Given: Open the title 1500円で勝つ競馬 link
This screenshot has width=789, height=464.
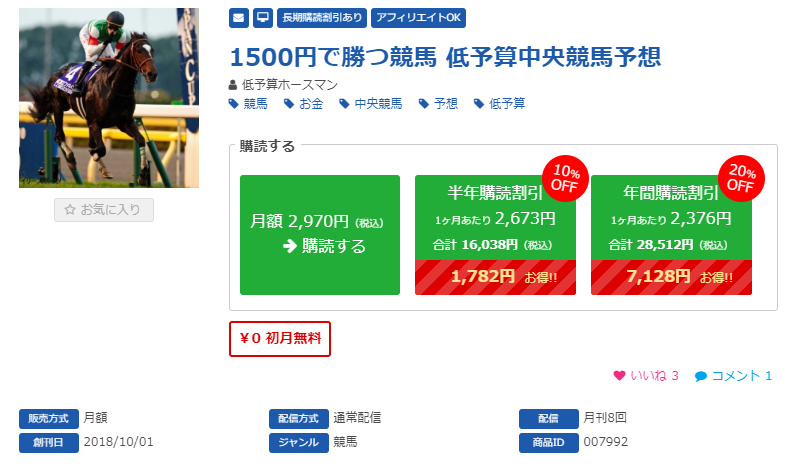Looking at the screenshot, I should [445, 57].
